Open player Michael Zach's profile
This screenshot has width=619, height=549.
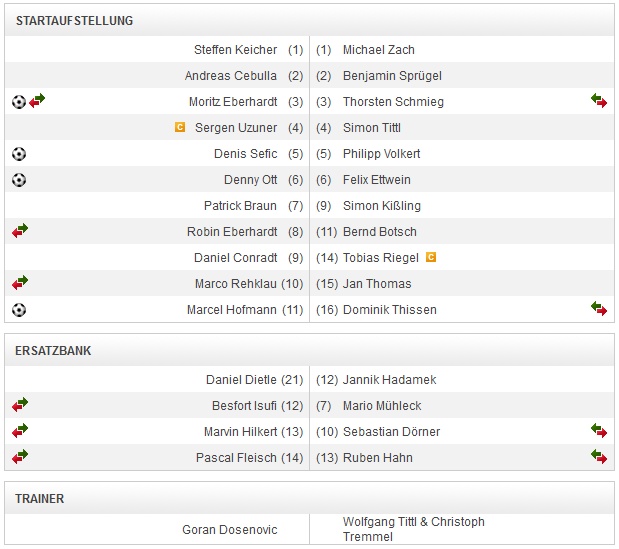coord(378,50)
